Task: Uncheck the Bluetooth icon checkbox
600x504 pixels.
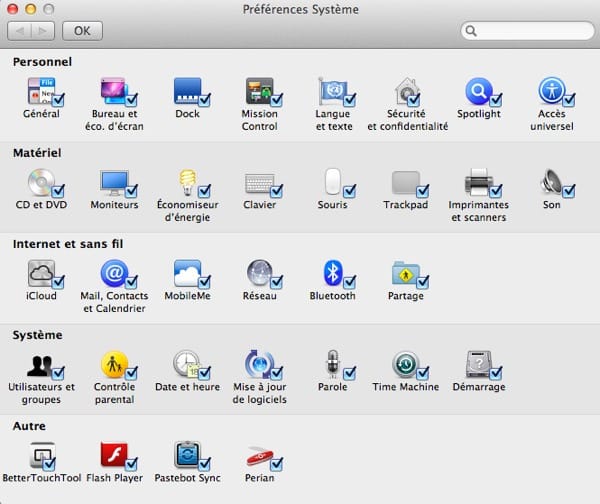Action: [350, 282]
